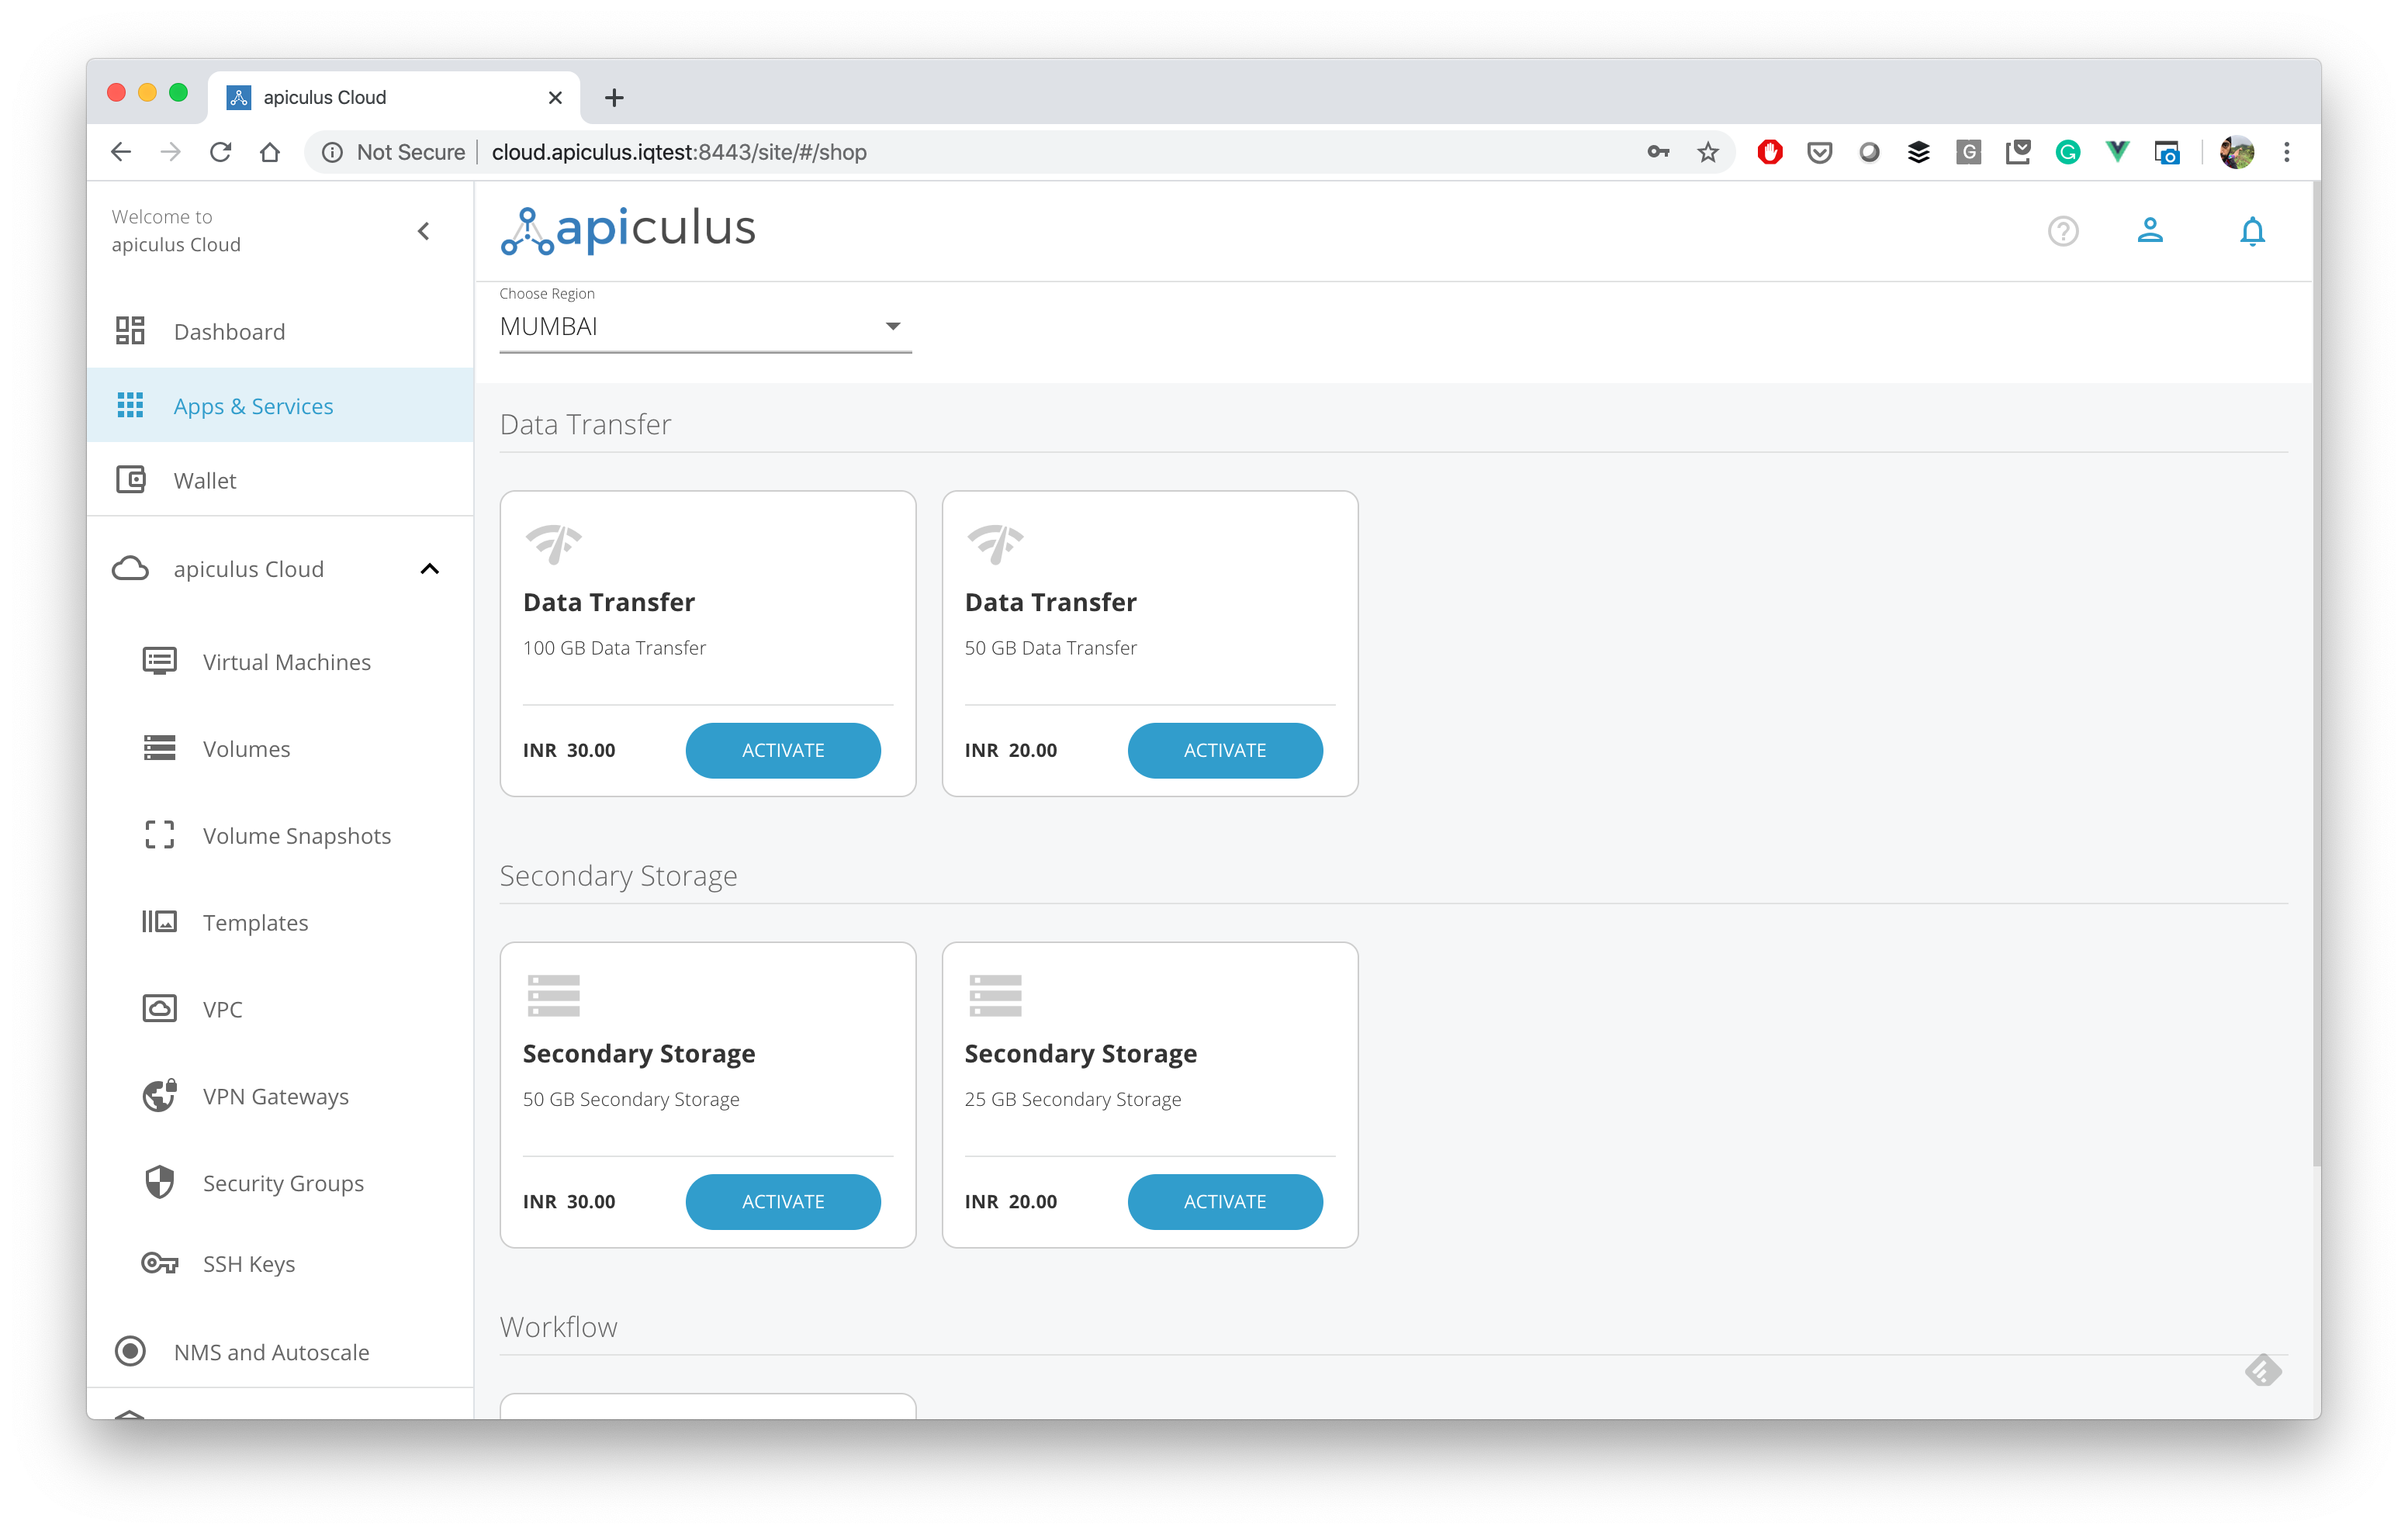Screen dimensions: 2408x1534
Task: Collapse the apiculus Cloud menu section
Action: [x=430, y=569]
